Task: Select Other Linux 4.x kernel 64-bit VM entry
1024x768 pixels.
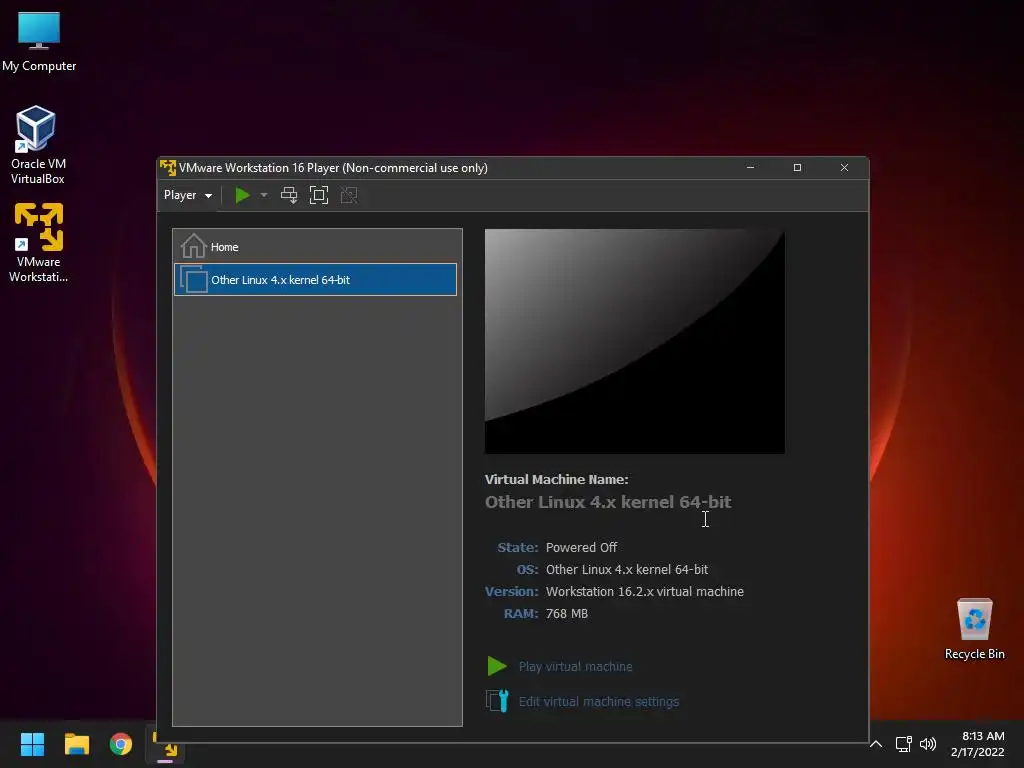Action: (315, 280)
